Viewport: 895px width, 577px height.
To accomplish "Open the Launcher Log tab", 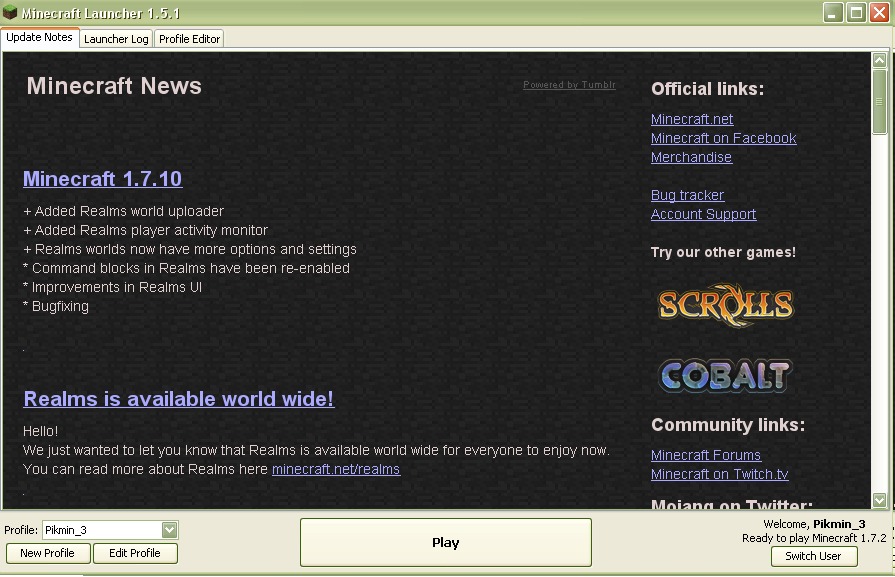I will point(116,39).
